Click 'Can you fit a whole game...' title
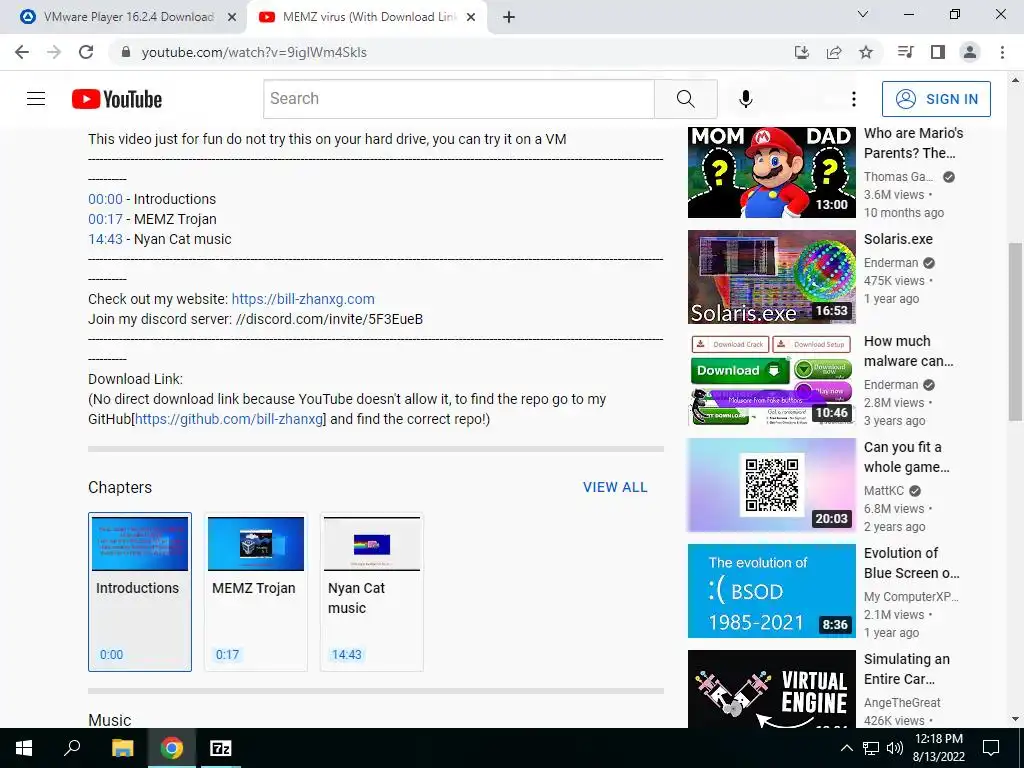The image size is (1024, 768). [x=906, y=457]
